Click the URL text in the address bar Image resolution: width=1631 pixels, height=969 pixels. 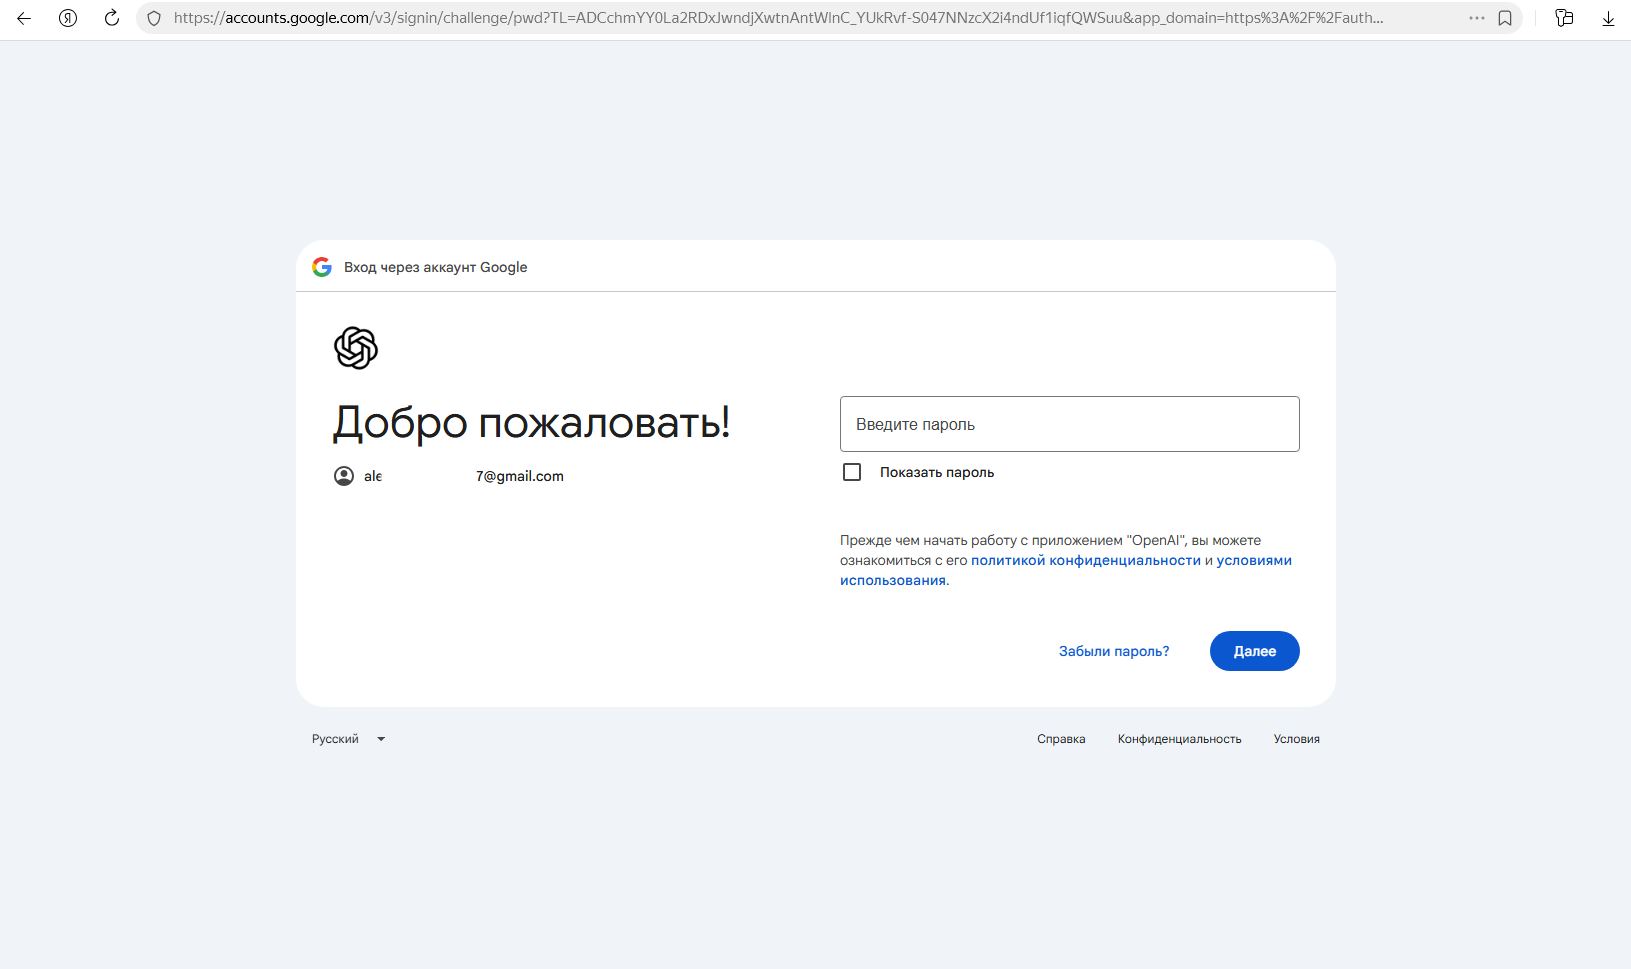pyautogui.click(x=778, y=18)
